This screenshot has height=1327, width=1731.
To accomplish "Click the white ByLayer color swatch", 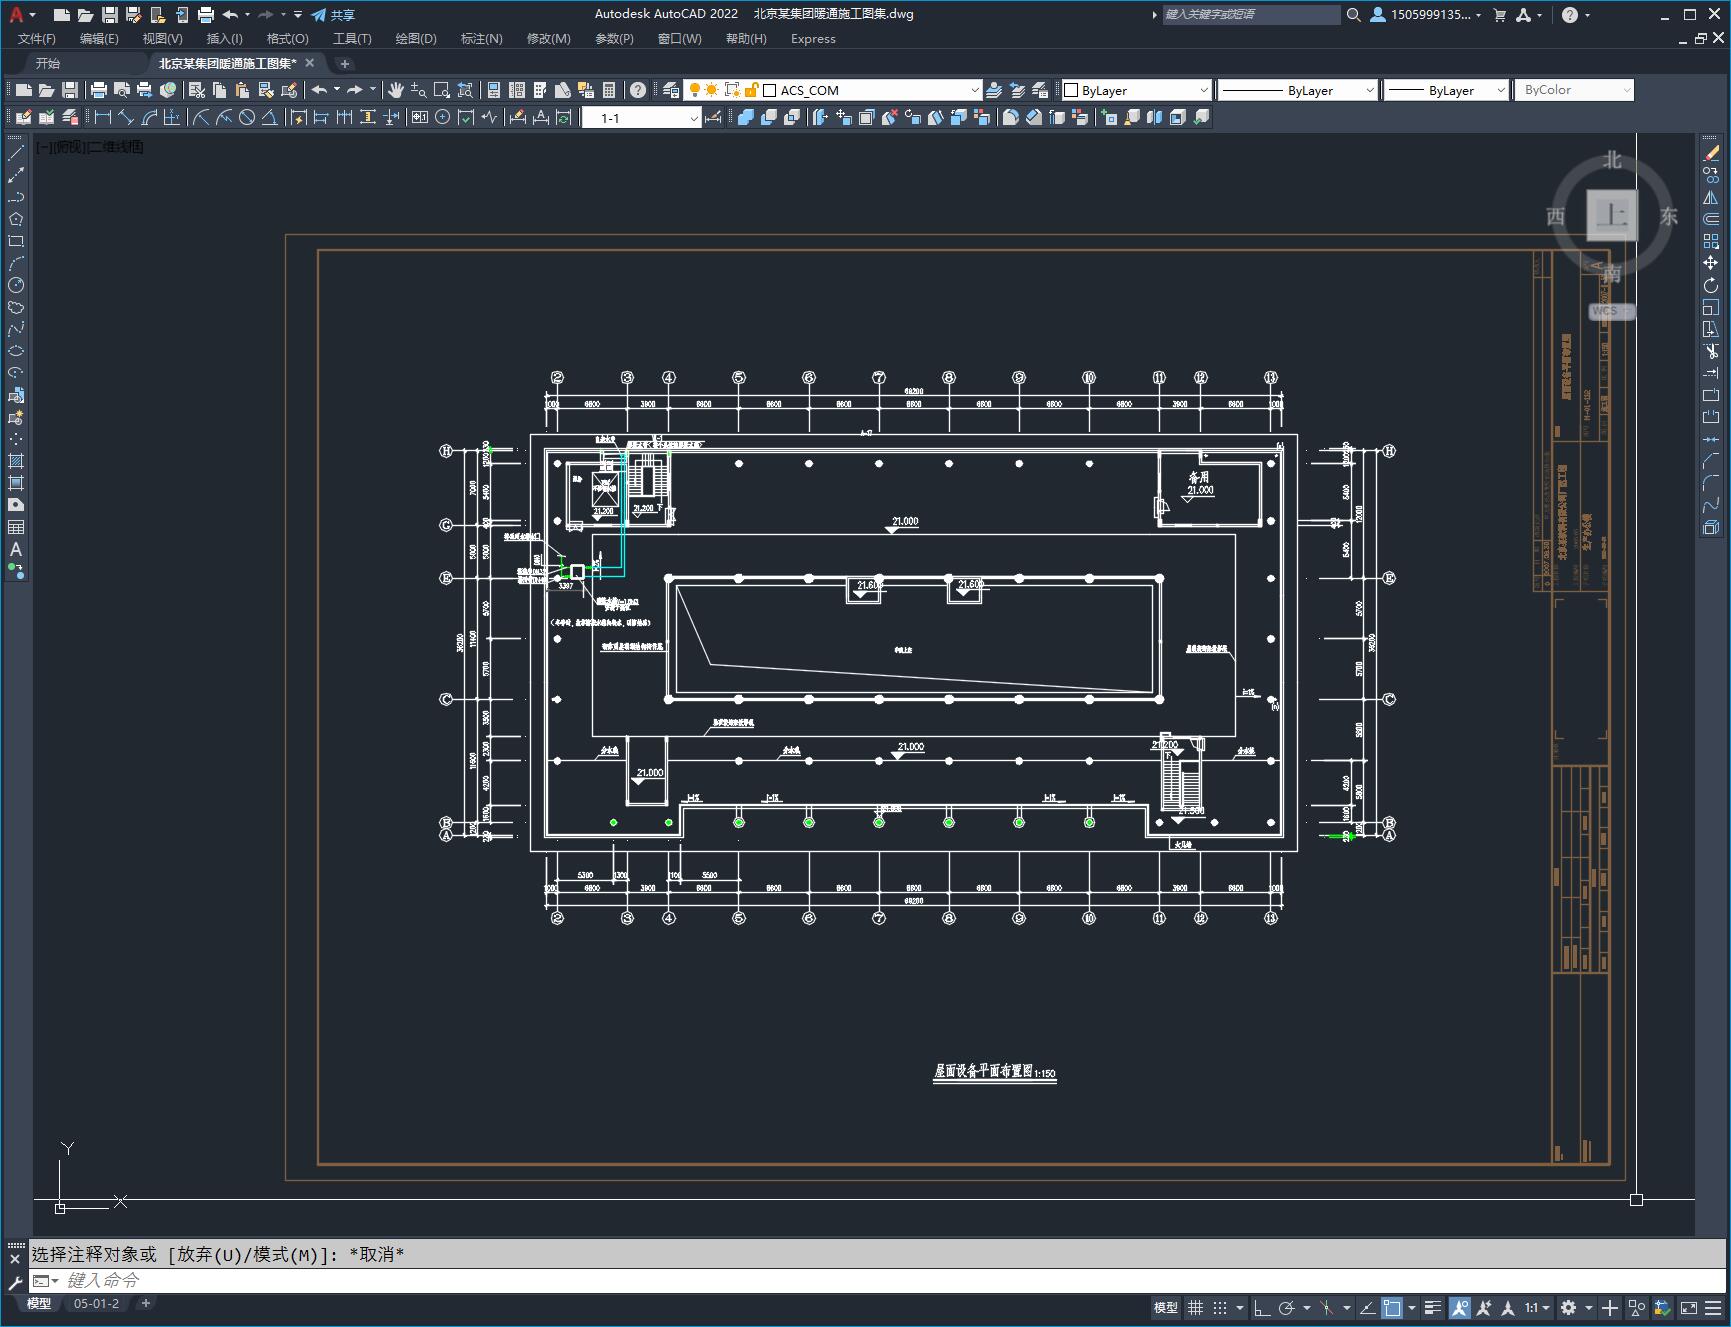I will coord(1071,90).
